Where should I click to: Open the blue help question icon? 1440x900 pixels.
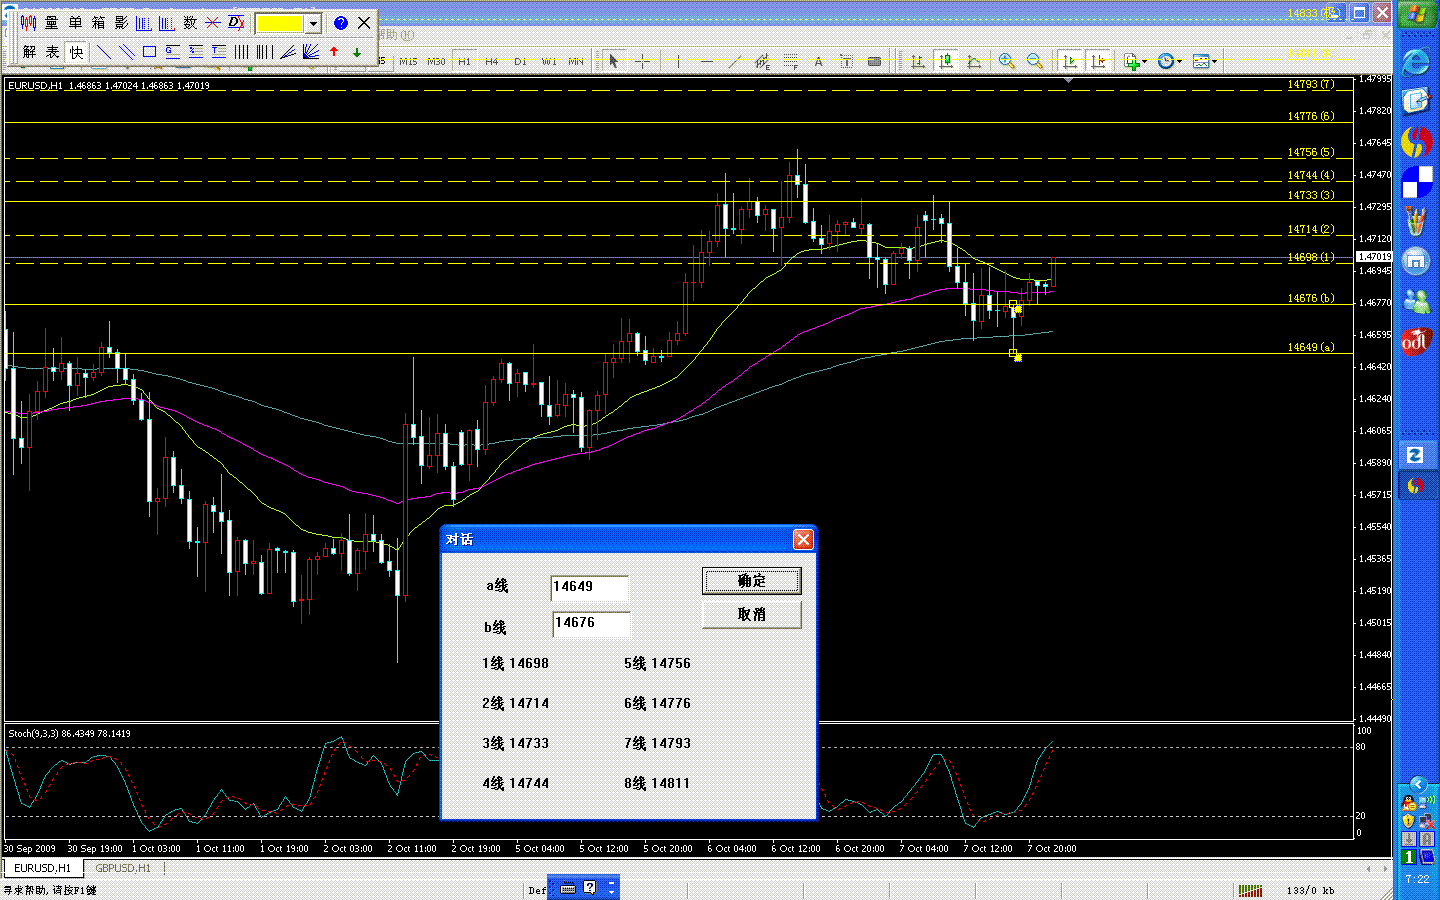pos(341,23)
